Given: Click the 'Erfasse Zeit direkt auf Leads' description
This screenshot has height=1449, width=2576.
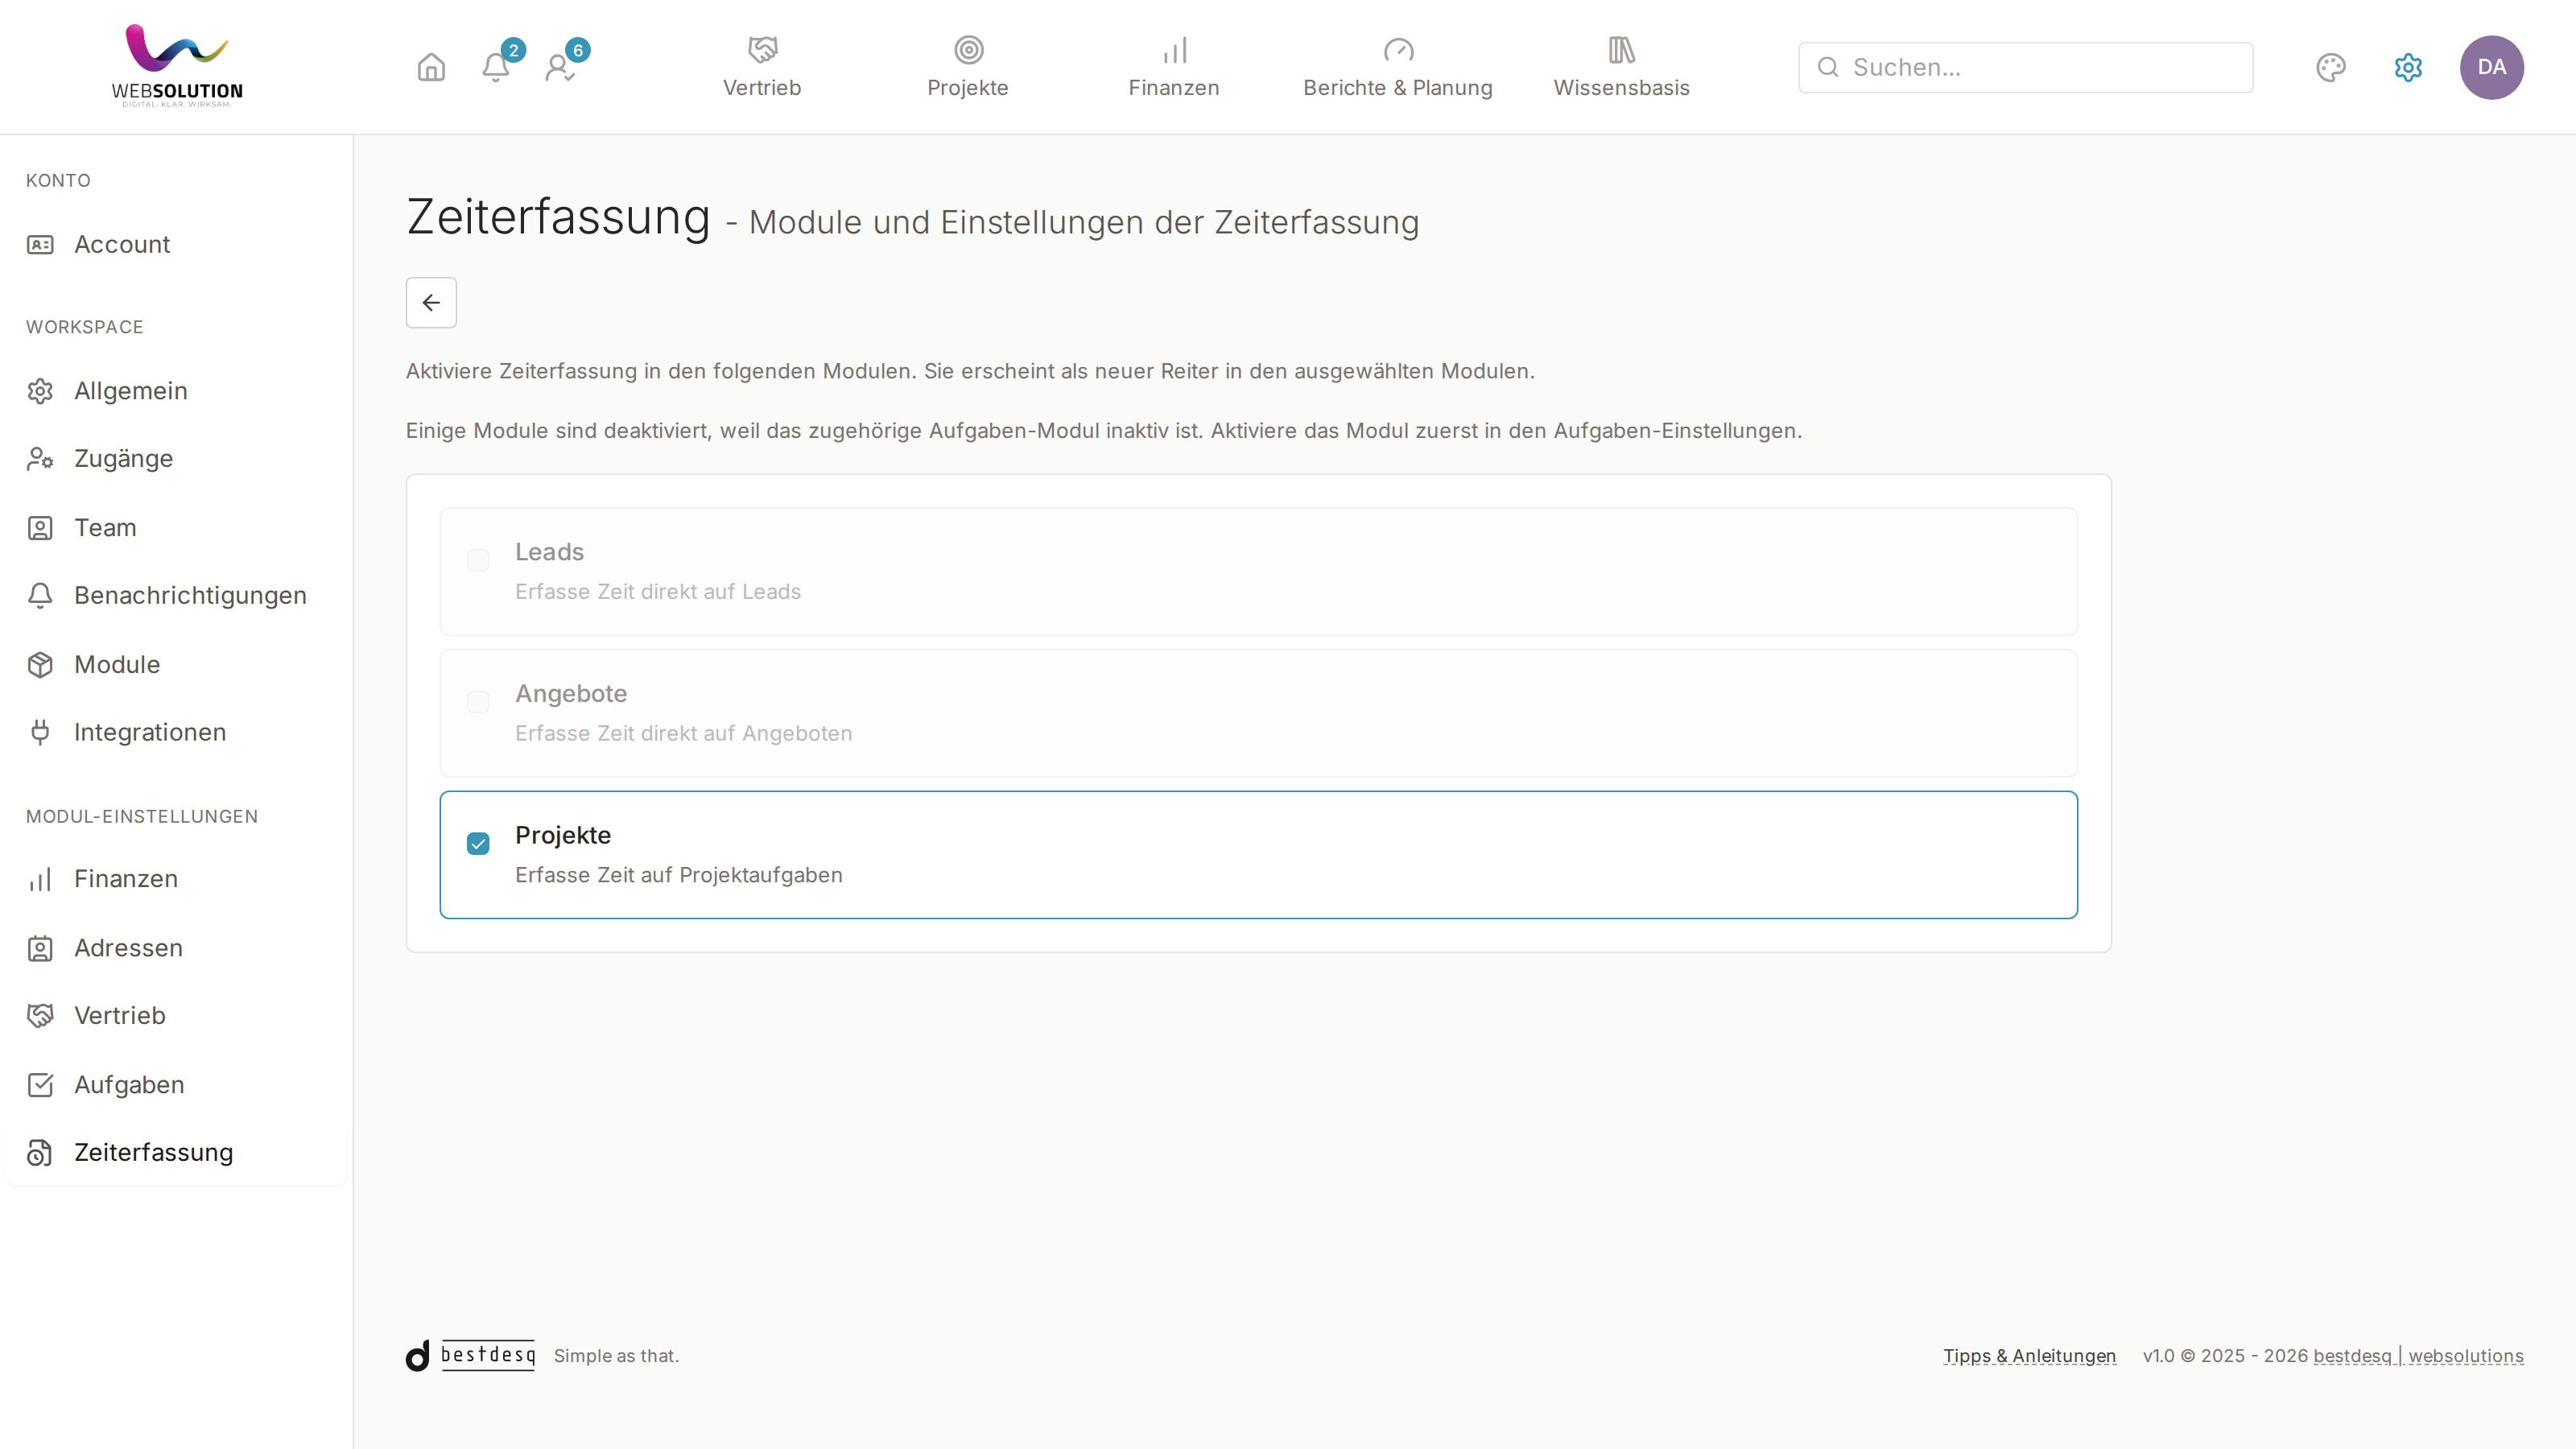Looking at the screenshot, I should 658,592.
